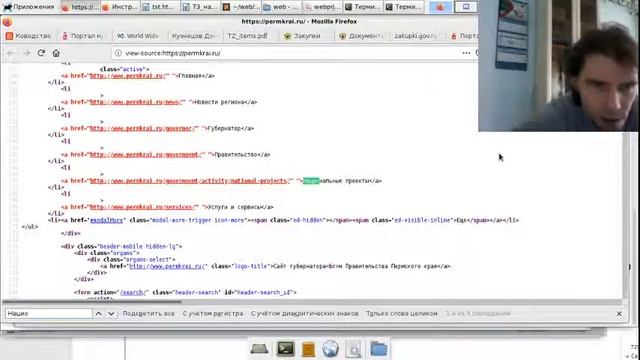Viewport: 640px width, 360px height.
Task: Click the browser Forward arrow
Action: click(27, 53)
